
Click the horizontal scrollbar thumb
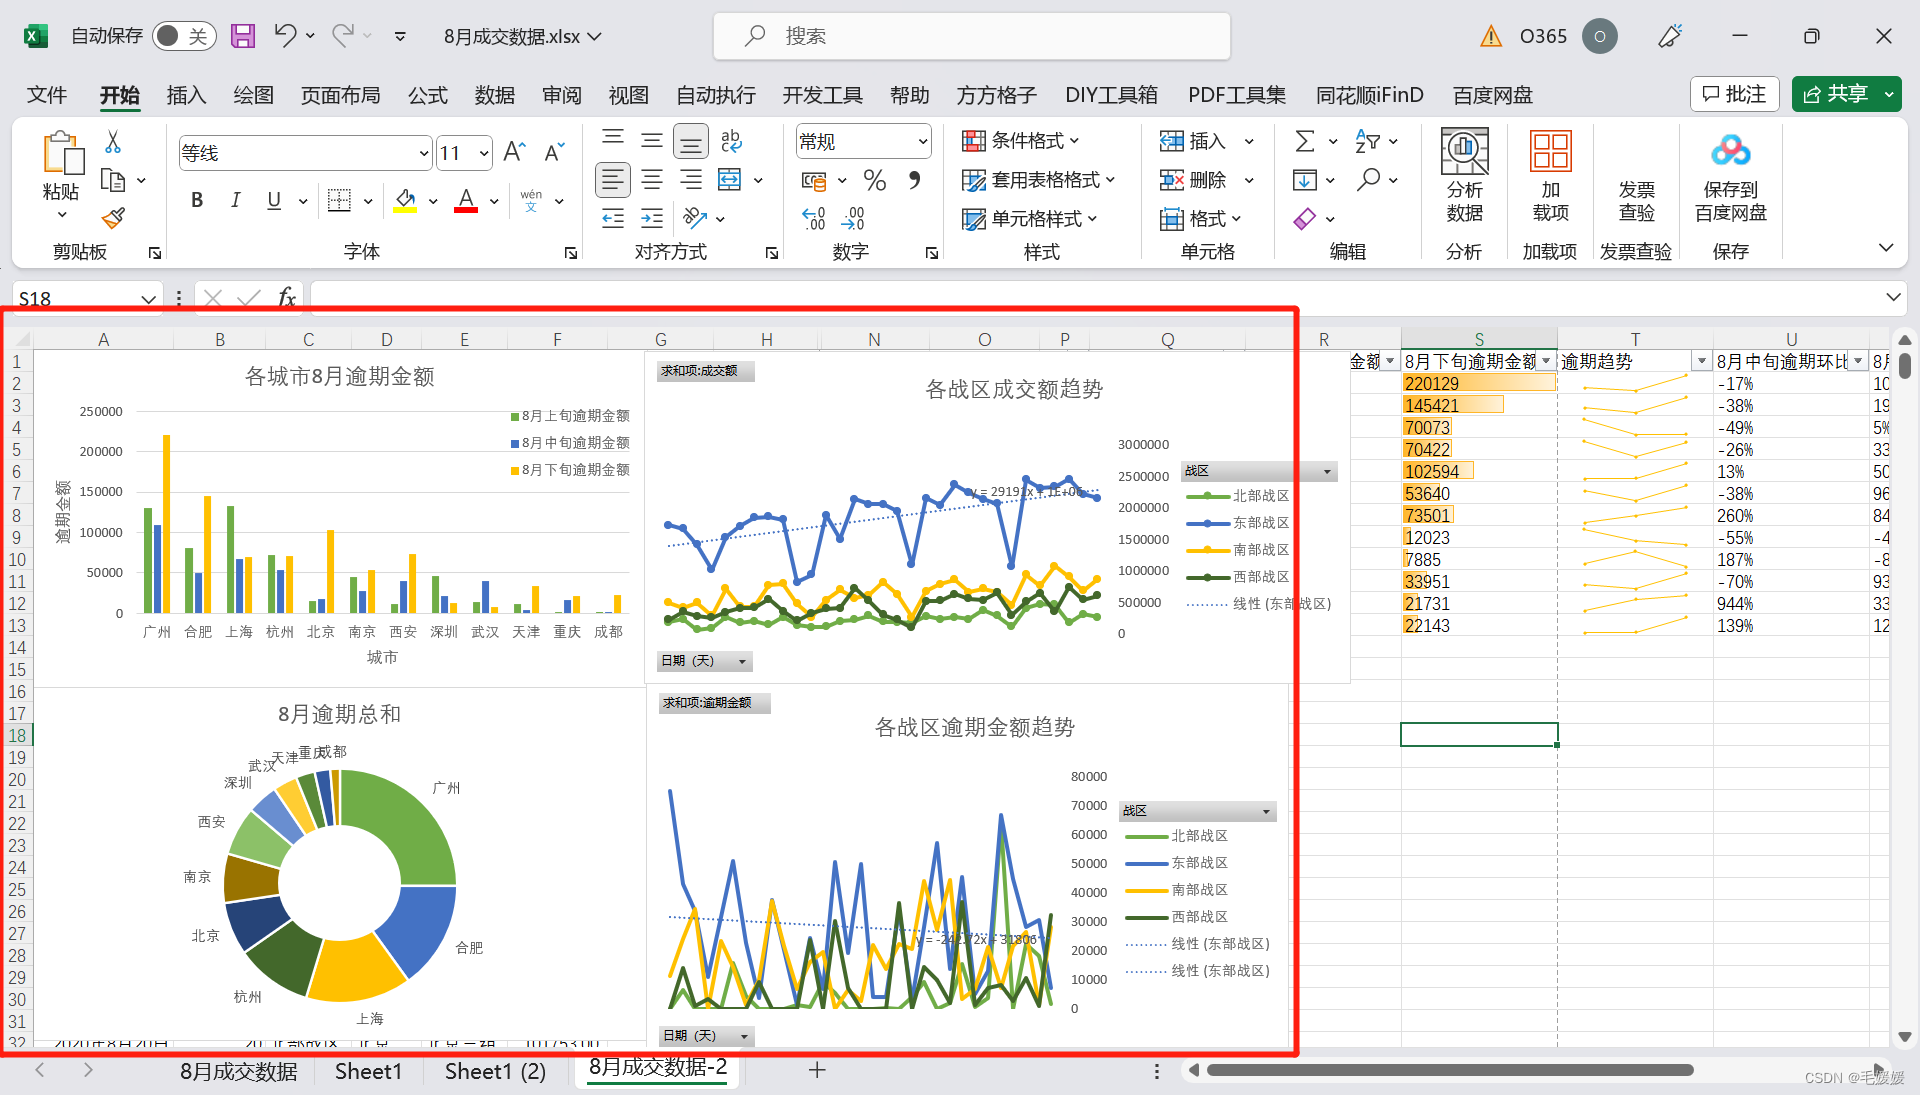tap(1450, 1070)
